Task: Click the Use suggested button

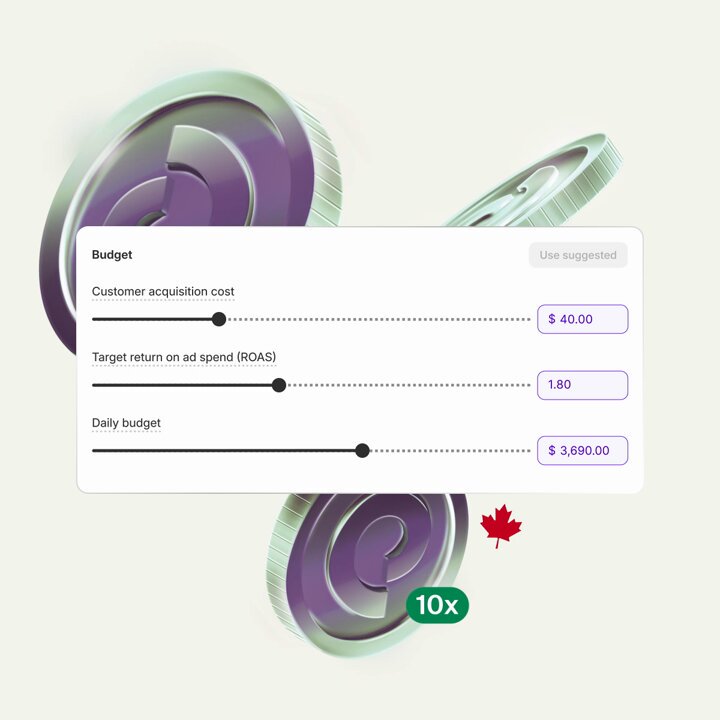Action: coord(578,255)
